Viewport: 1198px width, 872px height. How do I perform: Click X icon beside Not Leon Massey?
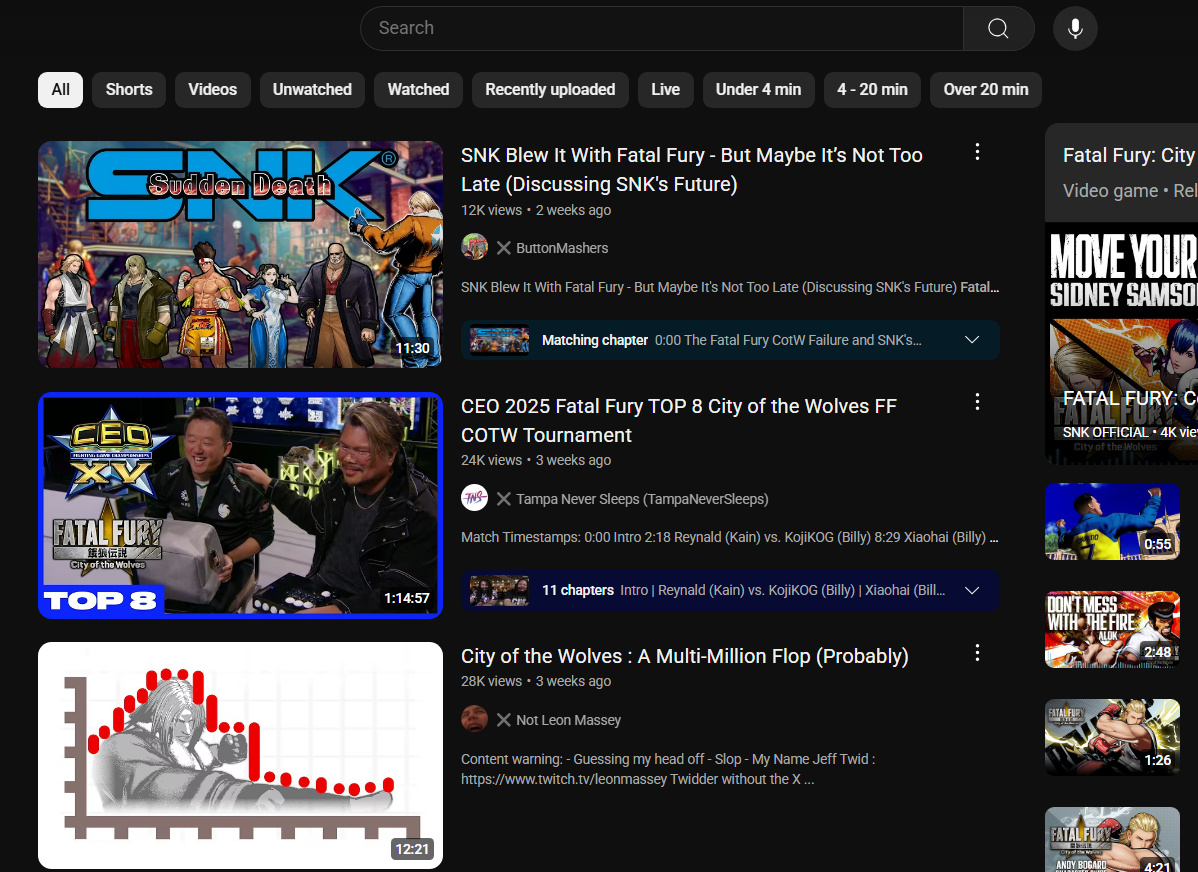click(503, 720)
